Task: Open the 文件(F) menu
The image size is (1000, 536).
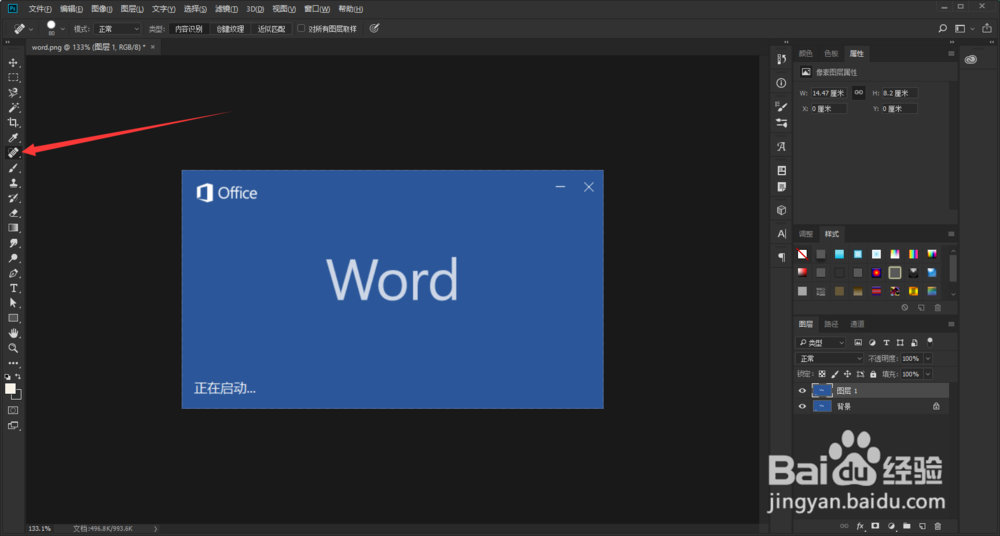Action: [40, 9]
